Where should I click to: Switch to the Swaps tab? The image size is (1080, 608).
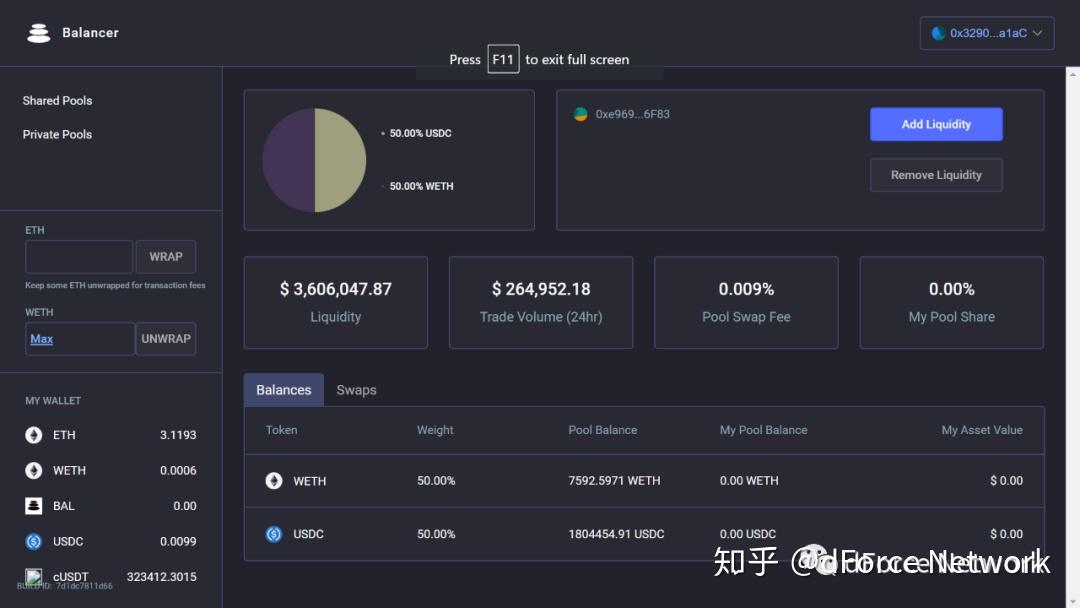[356, 390]
